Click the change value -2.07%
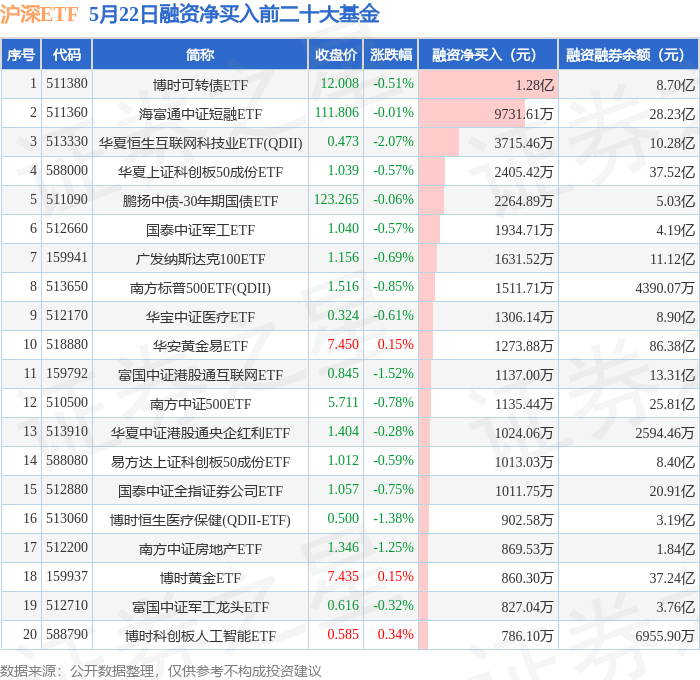This screenshot has height=680, width=700. pos(393,142)
